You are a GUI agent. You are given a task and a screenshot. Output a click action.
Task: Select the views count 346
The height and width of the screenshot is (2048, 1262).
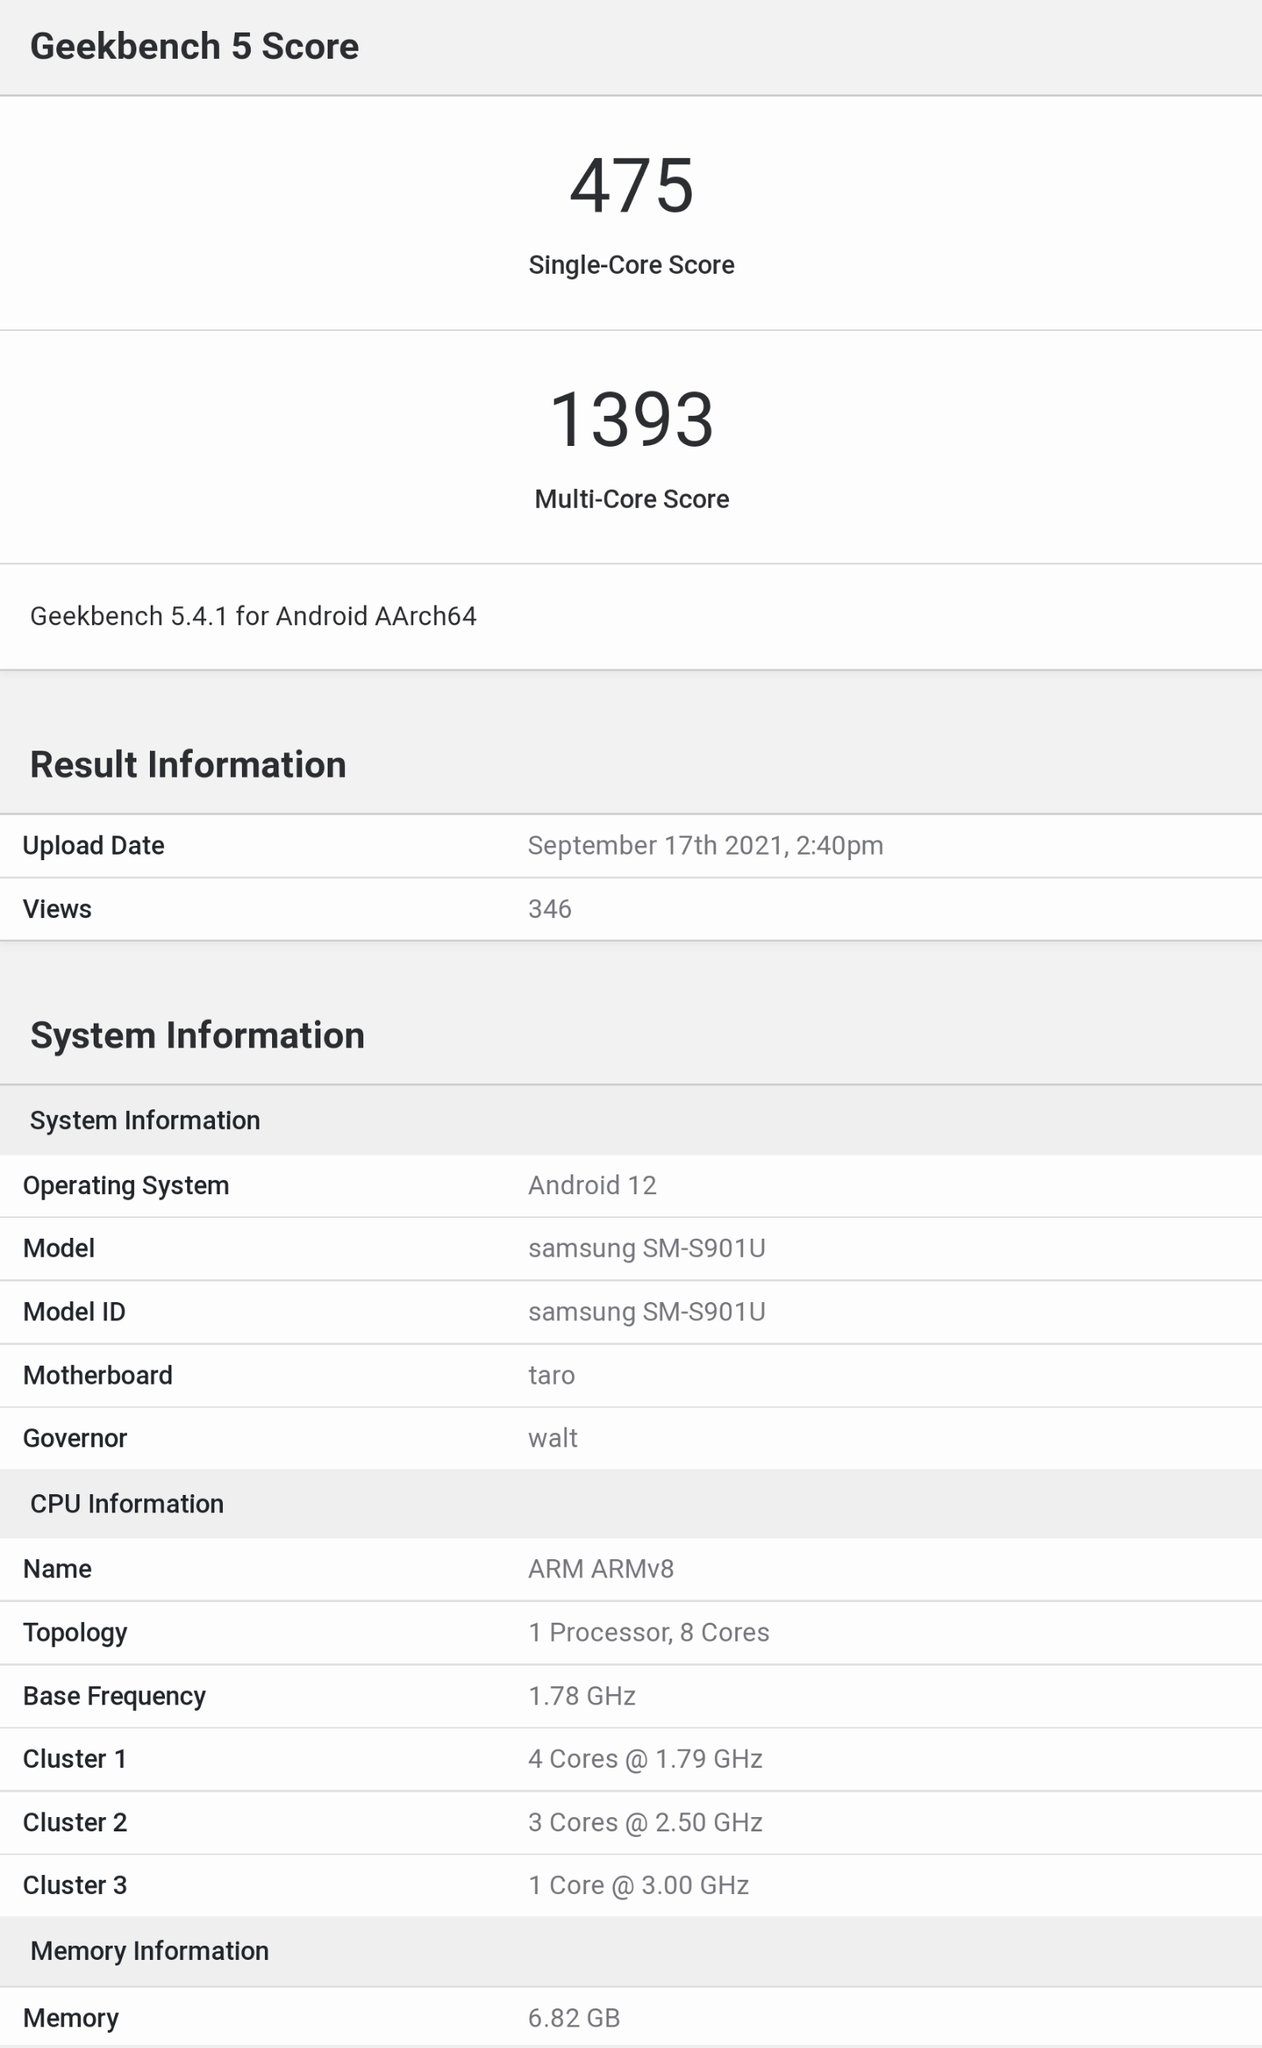coord(549,909)
